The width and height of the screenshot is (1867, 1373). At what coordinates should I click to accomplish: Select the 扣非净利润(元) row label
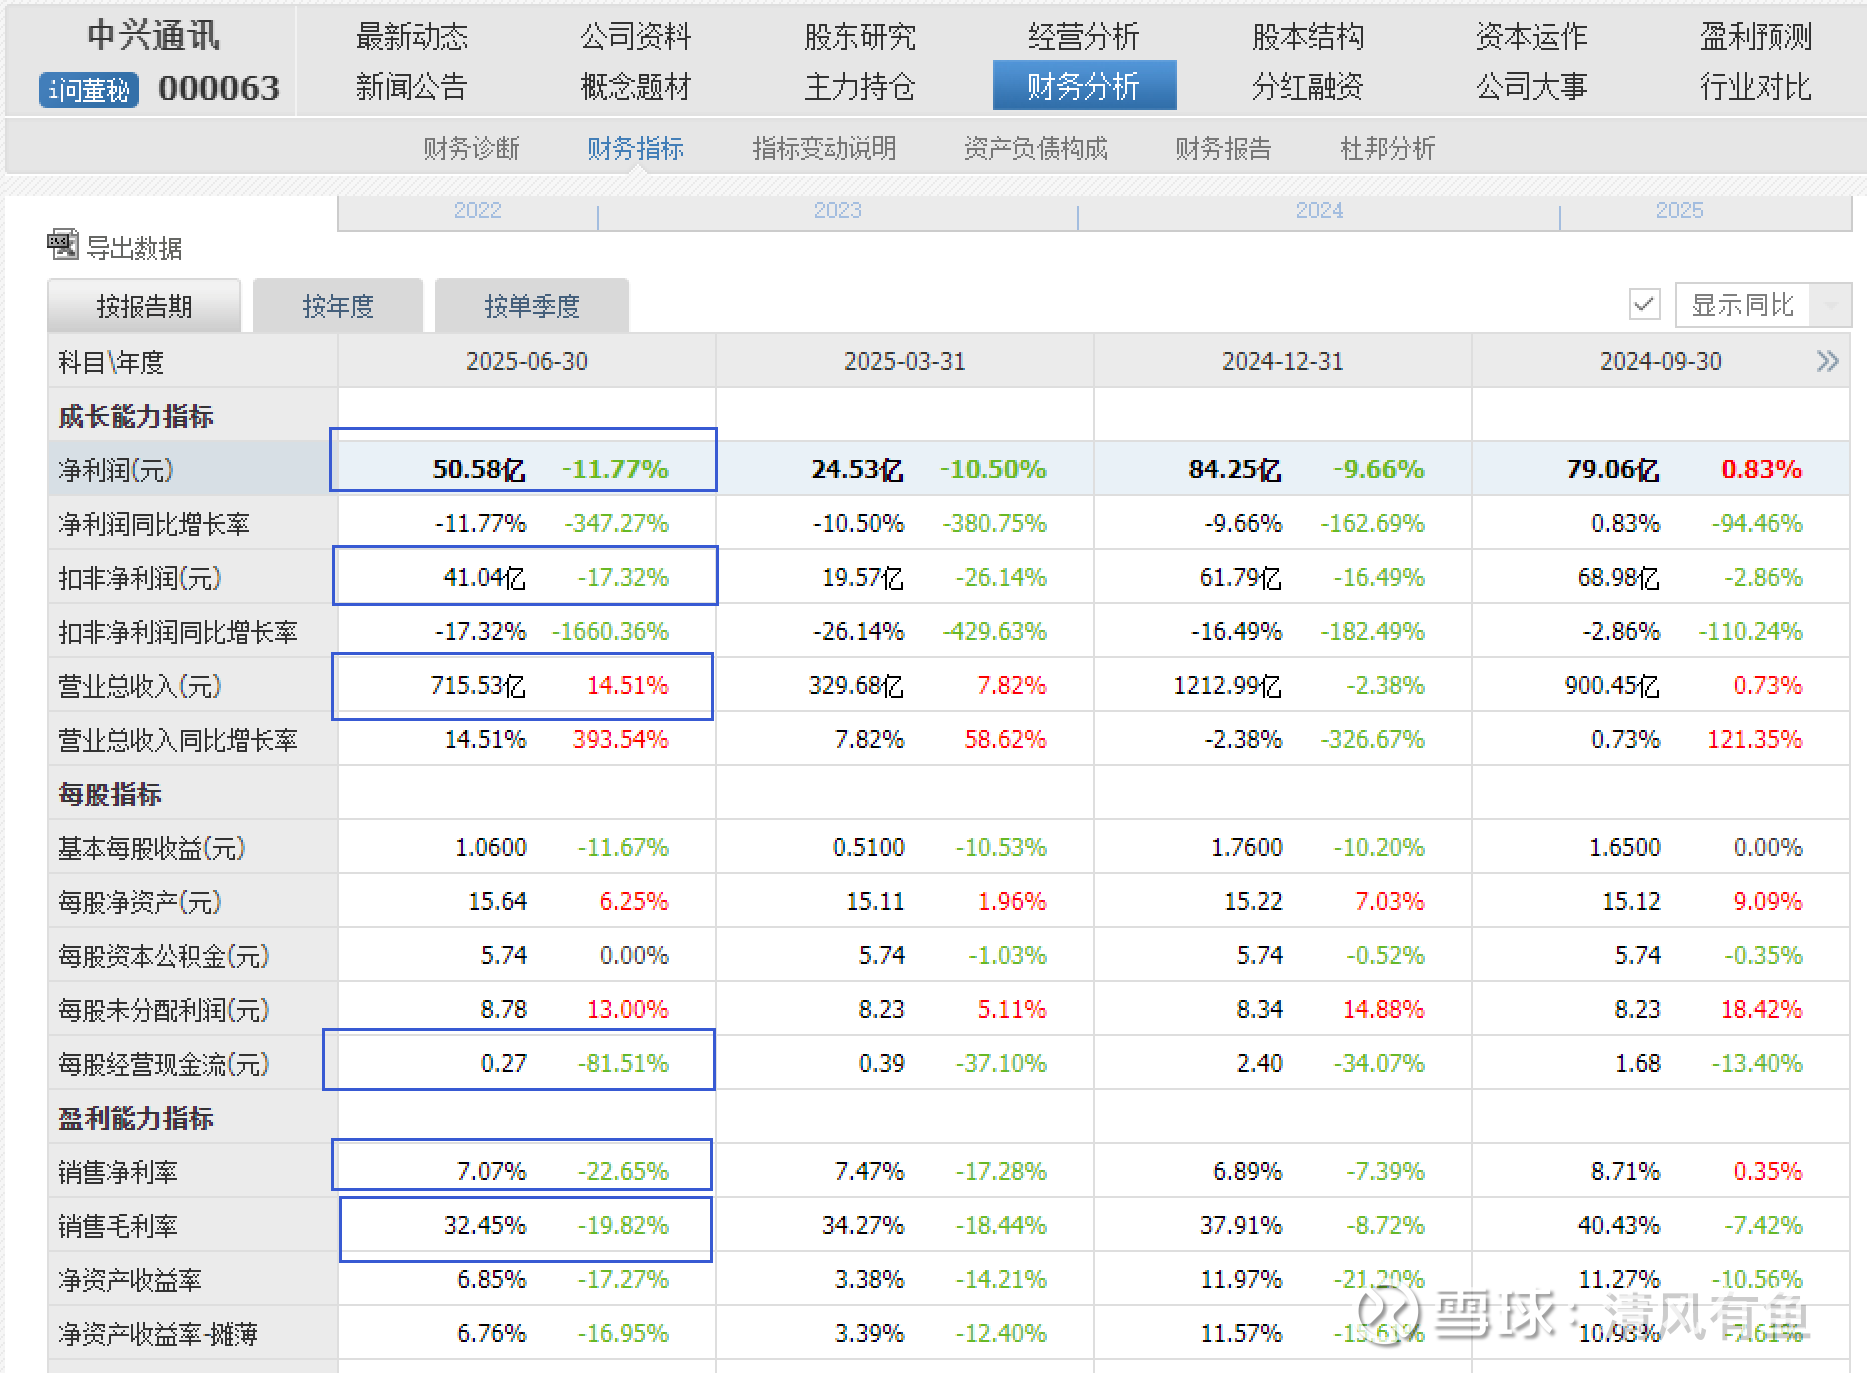click(140, 578)
